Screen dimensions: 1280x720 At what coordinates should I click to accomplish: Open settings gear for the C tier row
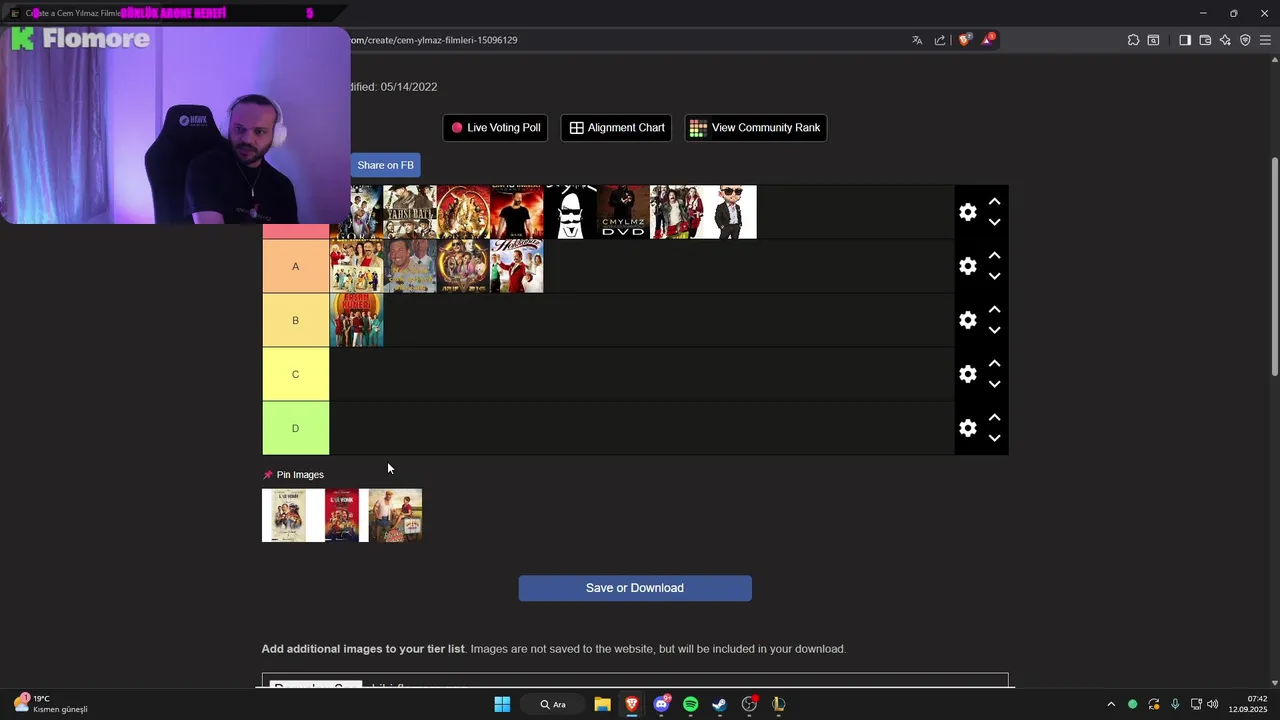(968, 374)
